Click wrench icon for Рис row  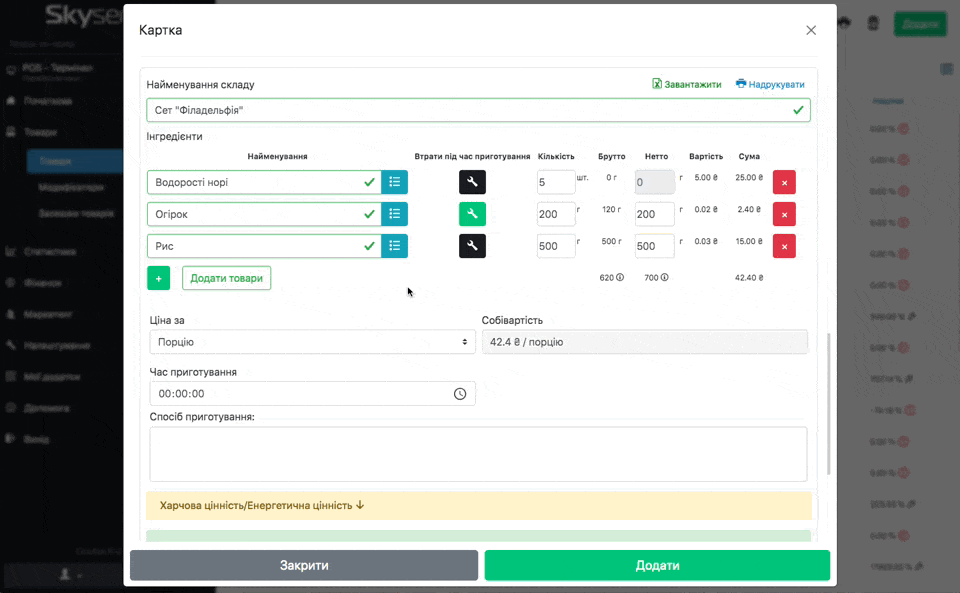pyautogui.click(x=472, y=246)
